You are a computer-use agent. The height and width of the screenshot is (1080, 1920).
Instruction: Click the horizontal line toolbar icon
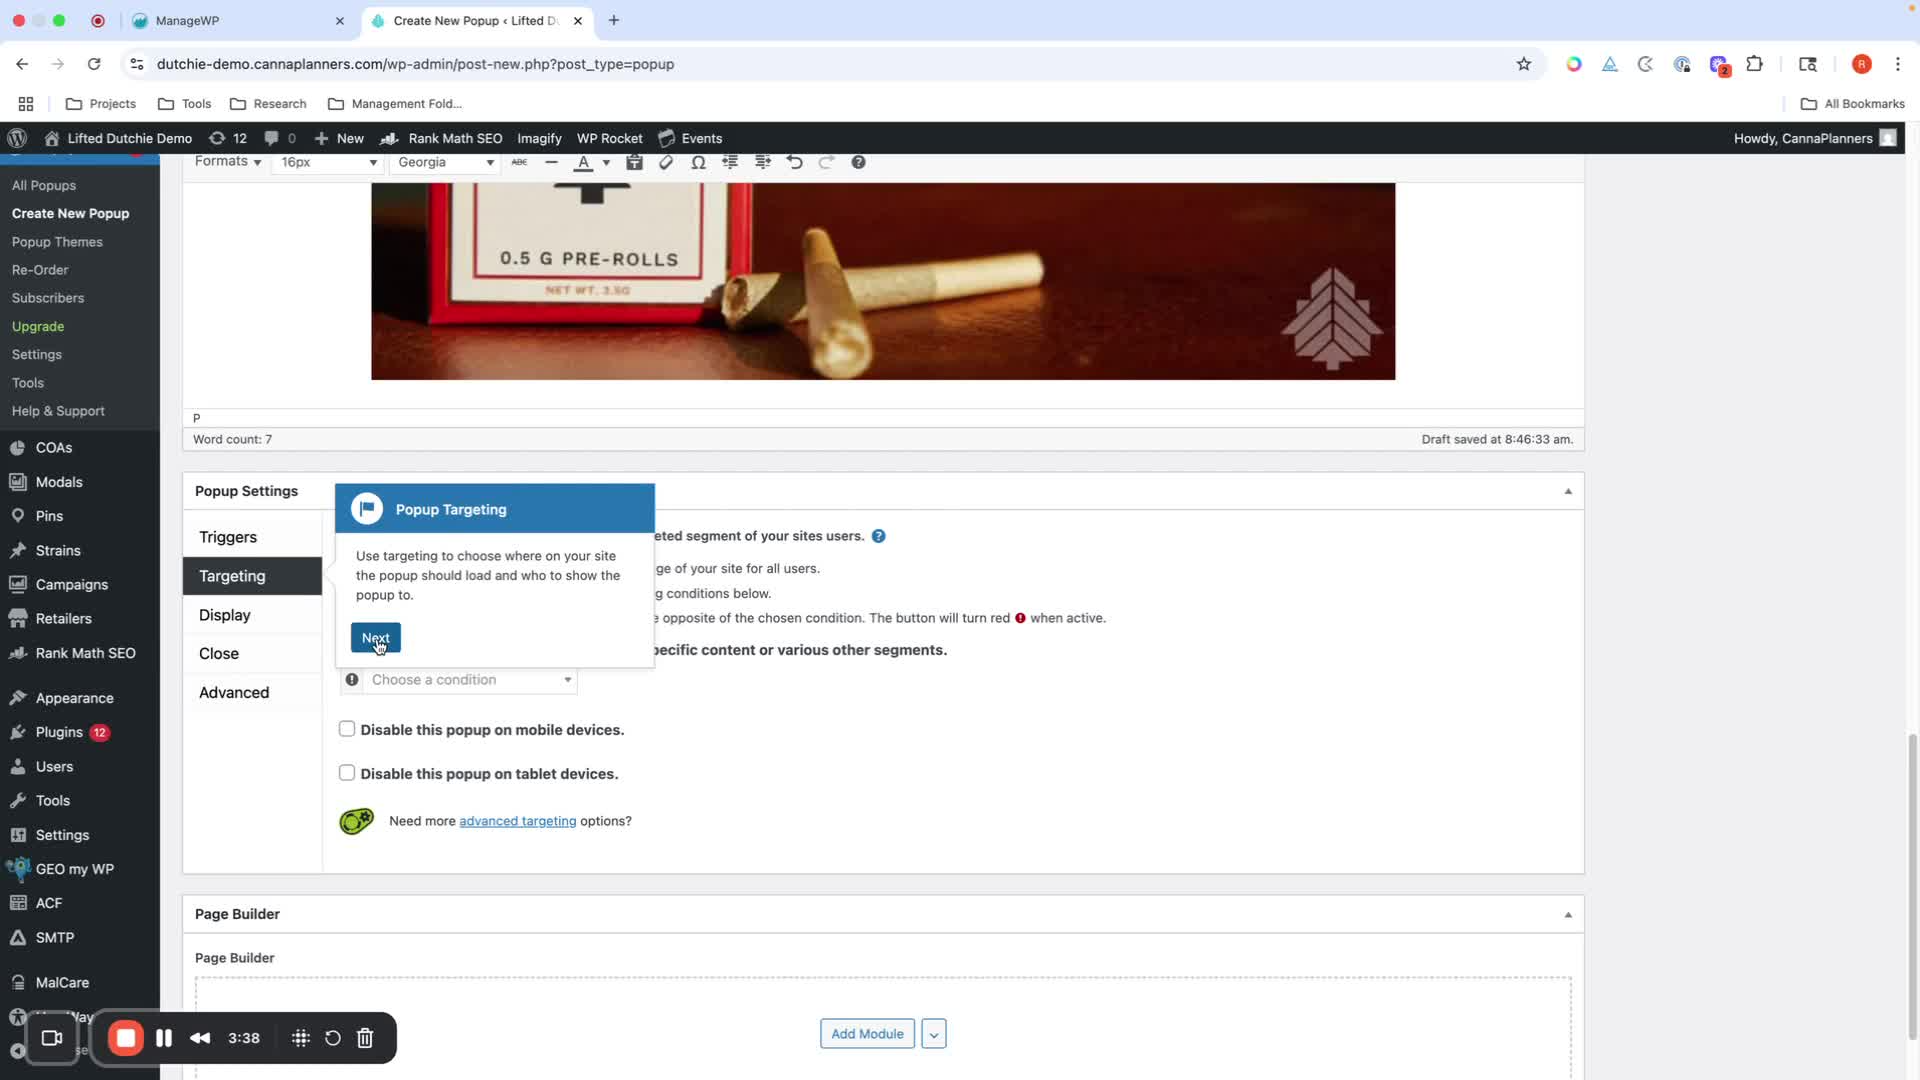551,162
